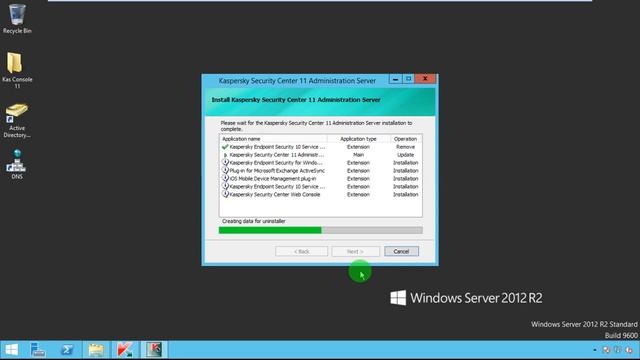Open Server Manager from the taskbar
The width and height of the screenshot is (640, 360).
click(x=38, y=350)
